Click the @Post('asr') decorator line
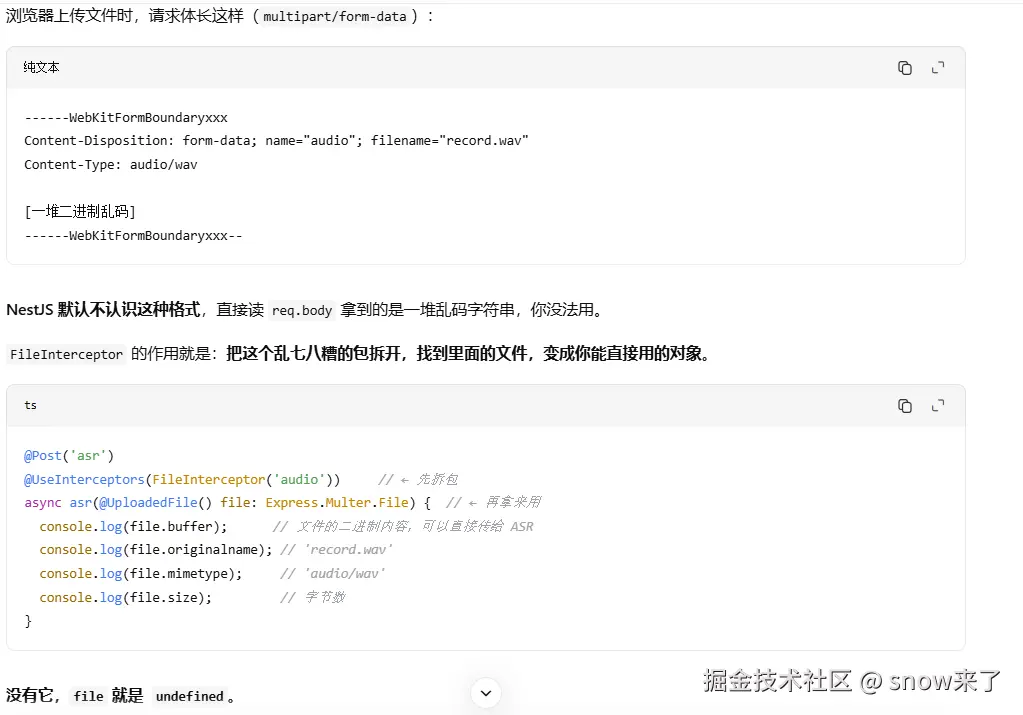 tap(69, 455)
